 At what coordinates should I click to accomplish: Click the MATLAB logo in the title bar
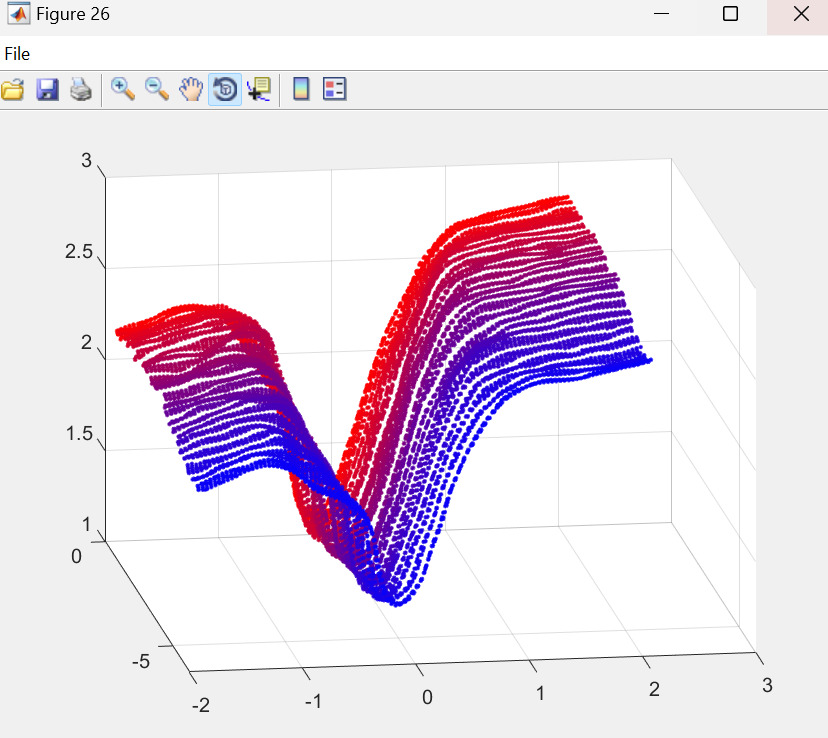tap(17, 14)
